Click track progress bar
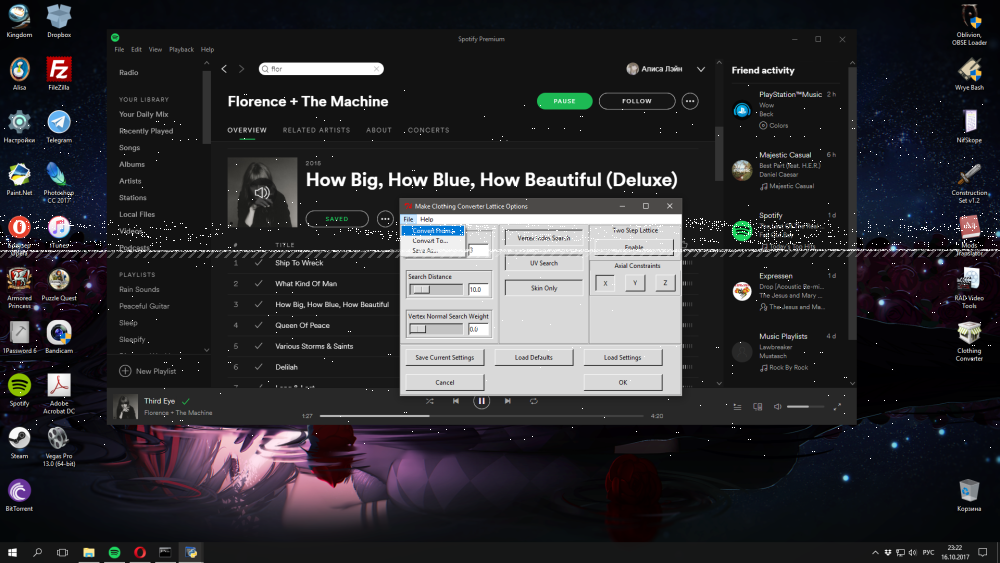The height and width of the screenshot is (563, 1000). (481, 416)
